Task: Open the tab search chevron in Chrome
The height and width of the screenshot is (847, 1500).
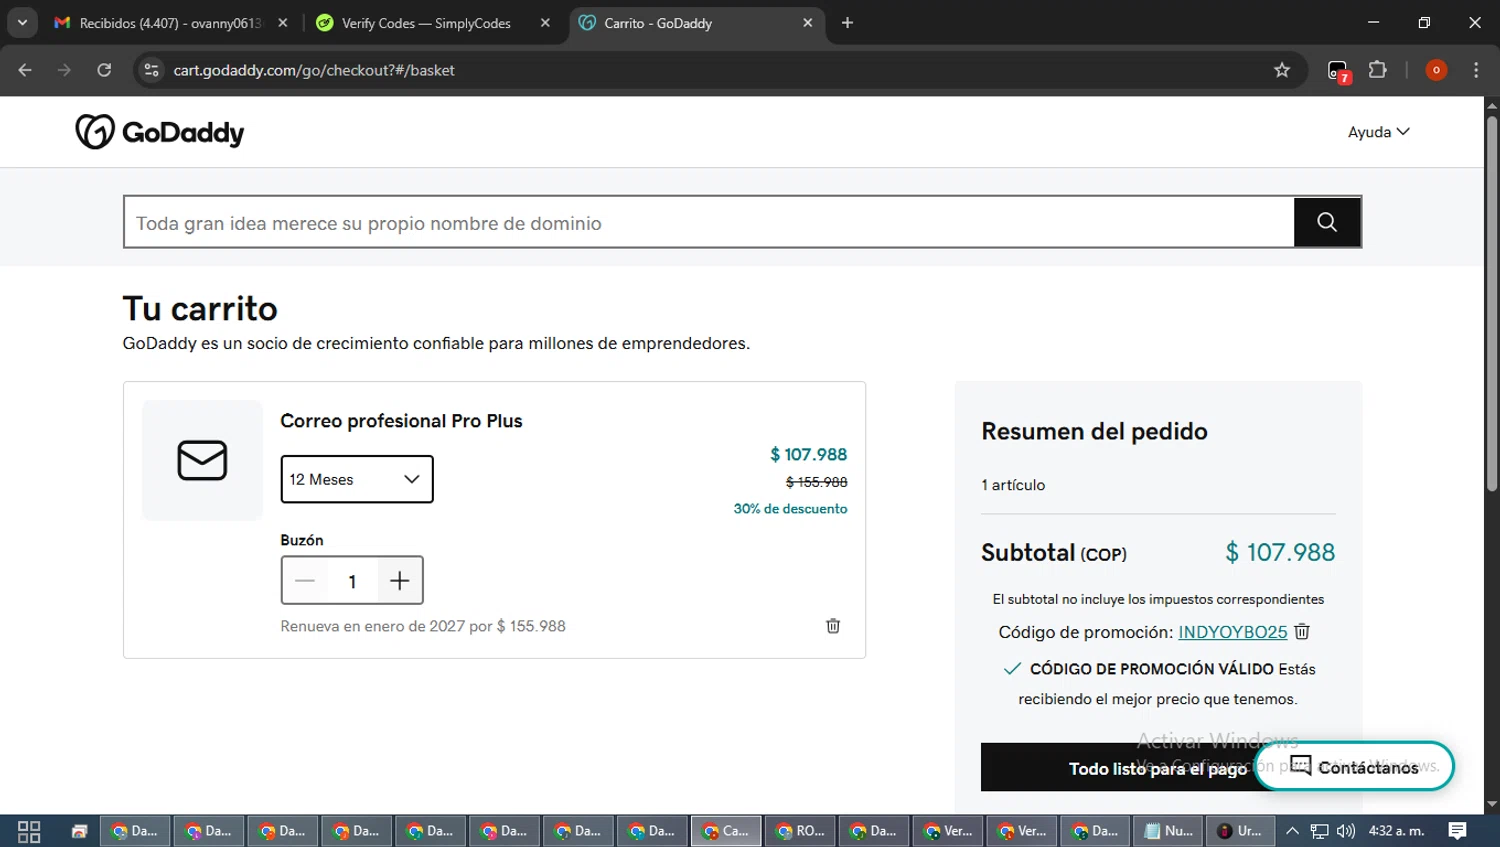Action: [22, 22]
